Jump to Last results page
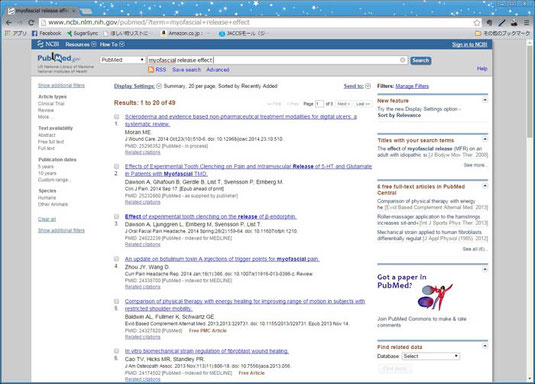This screenshot has height=384, width=535. click(x=363, y=104)
